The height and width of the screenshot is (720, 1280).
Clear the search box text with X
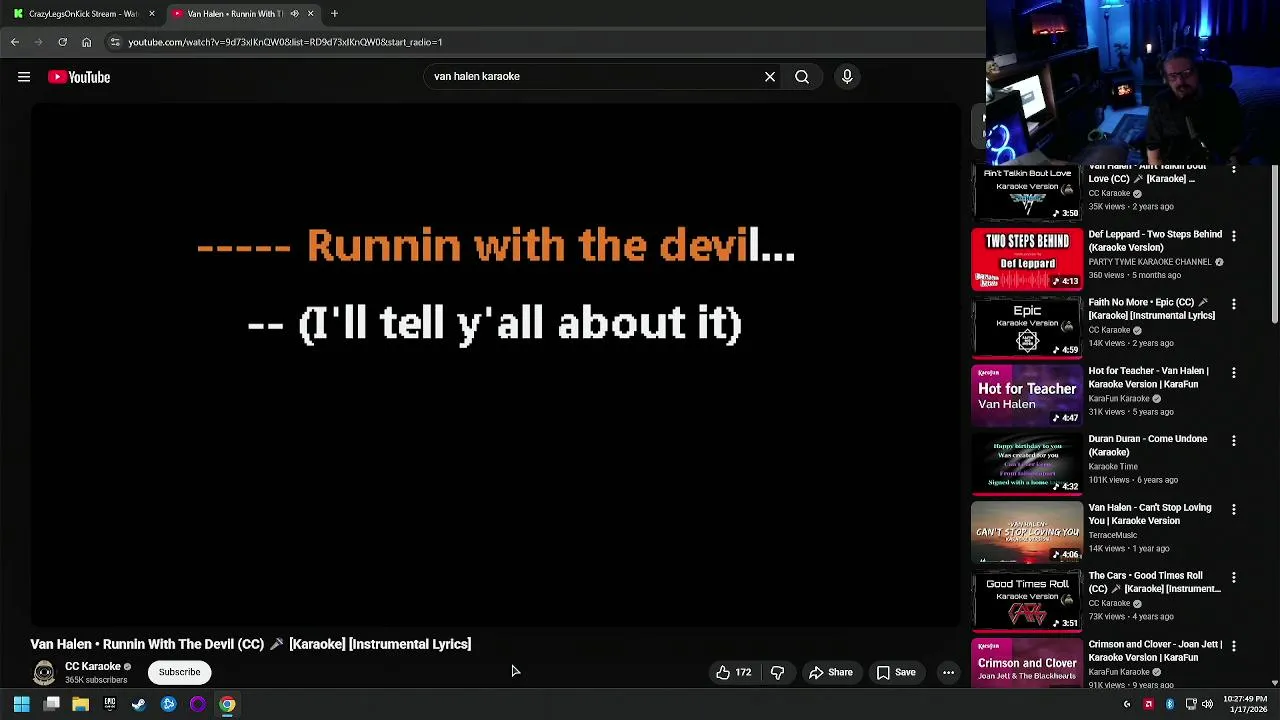pos(770,77)
